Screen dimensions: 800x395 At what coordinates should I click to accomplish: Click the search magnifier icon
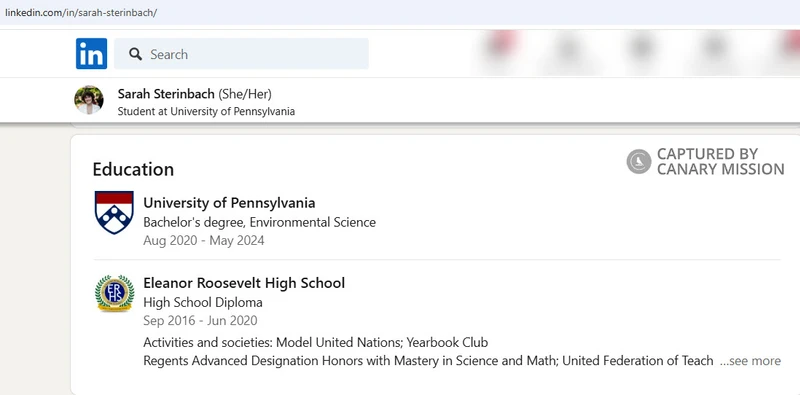pos(135,54)
